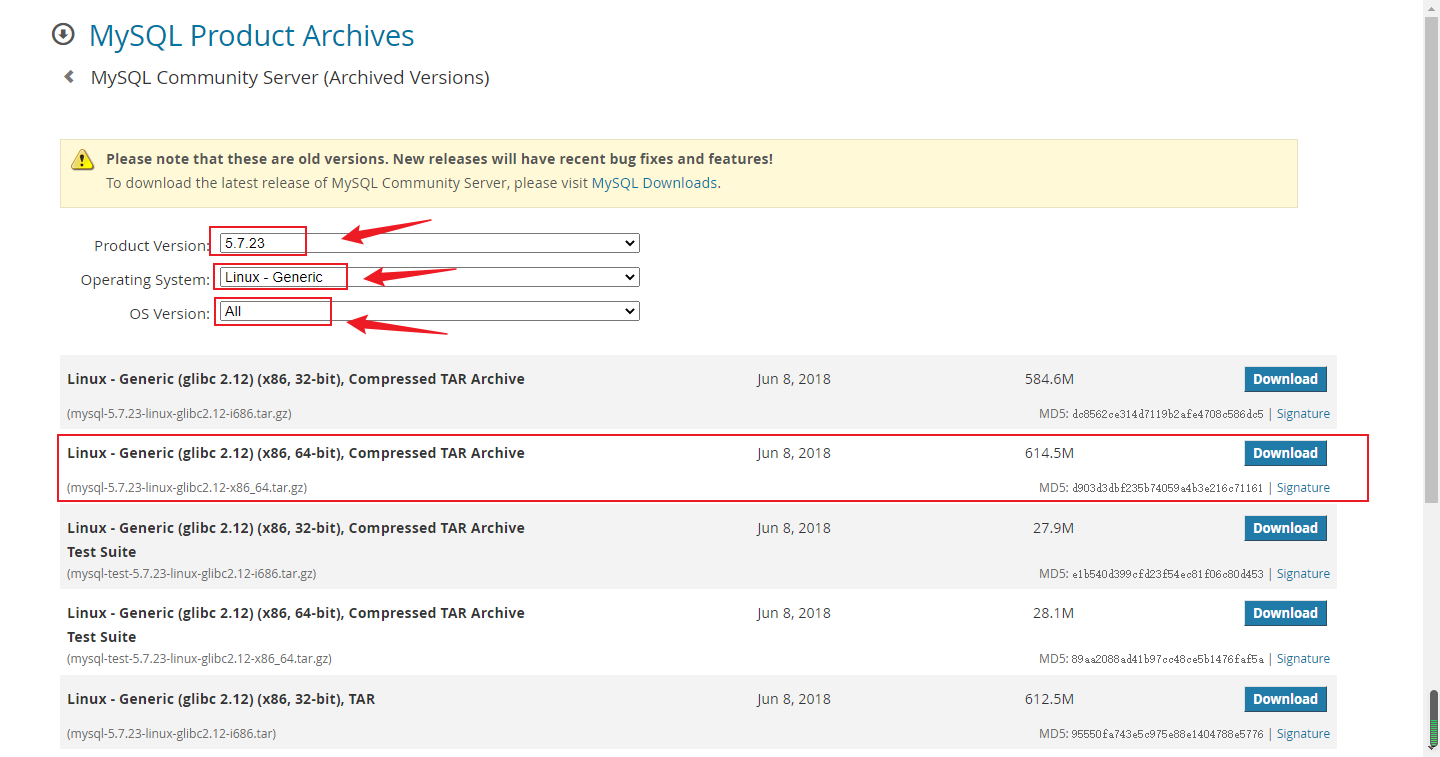Click the 584.6M file size value
Image resolution: width=1440 pixels, height=757 pixels.
[x=1049, y=379]
